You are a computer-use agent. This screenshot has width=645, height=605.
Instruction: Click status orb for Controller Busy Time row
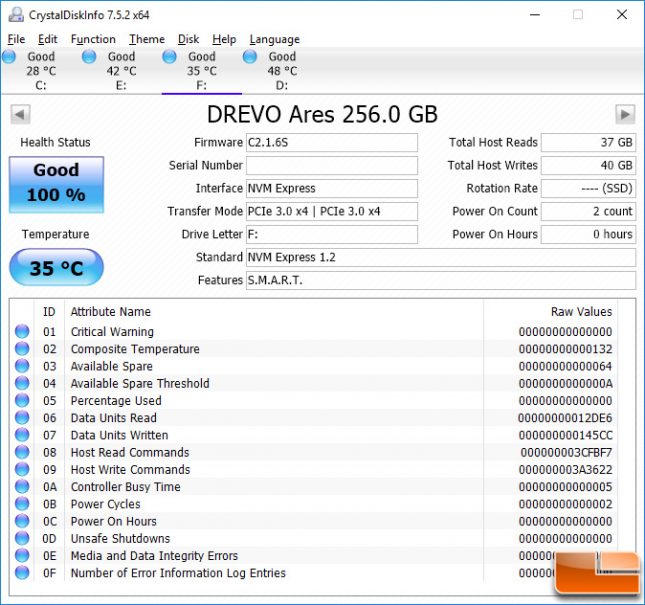[22, 487]
